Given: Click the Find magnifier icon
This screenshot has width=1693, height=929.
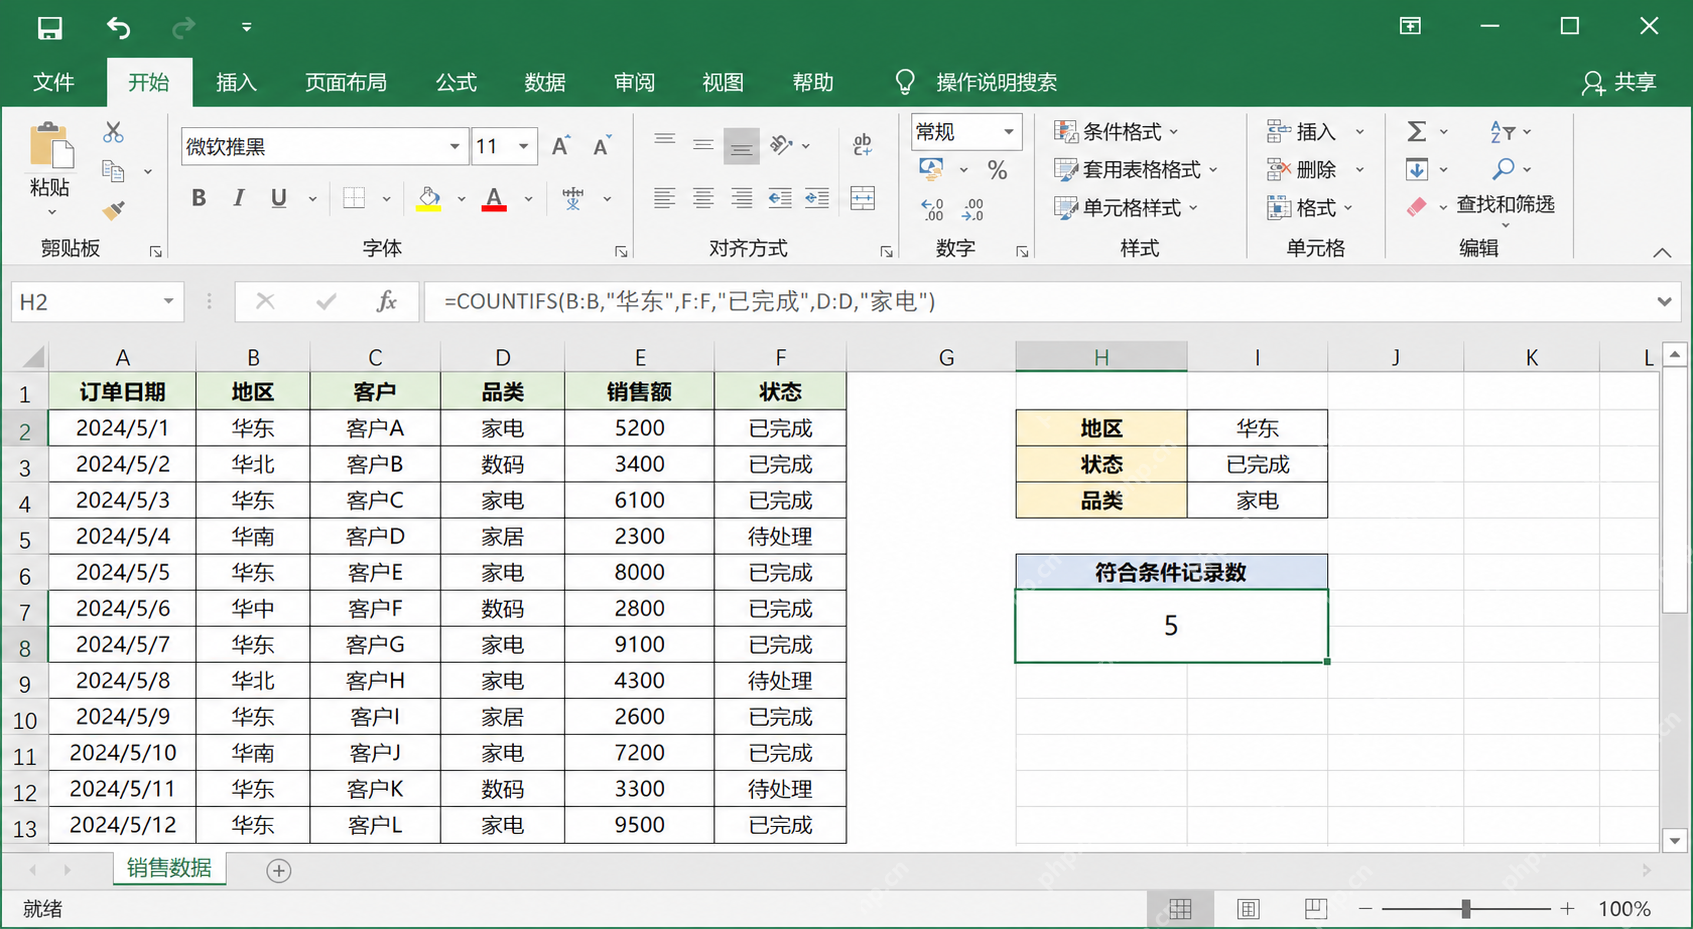Looking at the screenshot, I should [x=1503, y=169].
